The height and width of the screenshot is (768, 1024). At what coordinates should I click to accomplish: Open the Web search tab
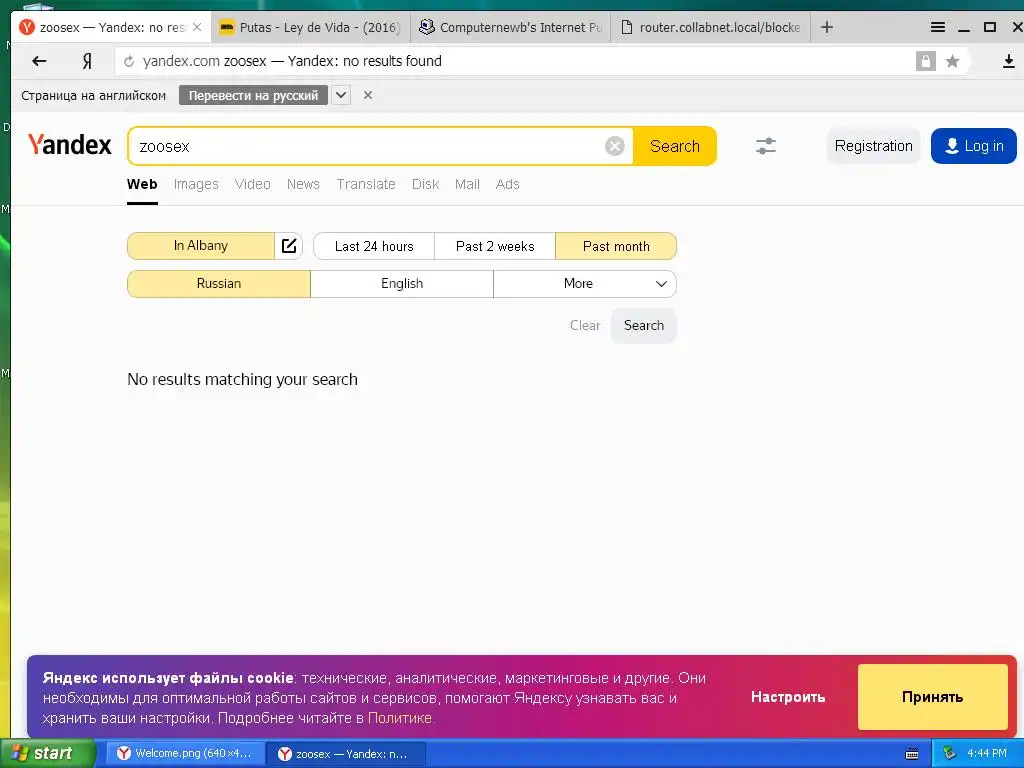(142, 184)
